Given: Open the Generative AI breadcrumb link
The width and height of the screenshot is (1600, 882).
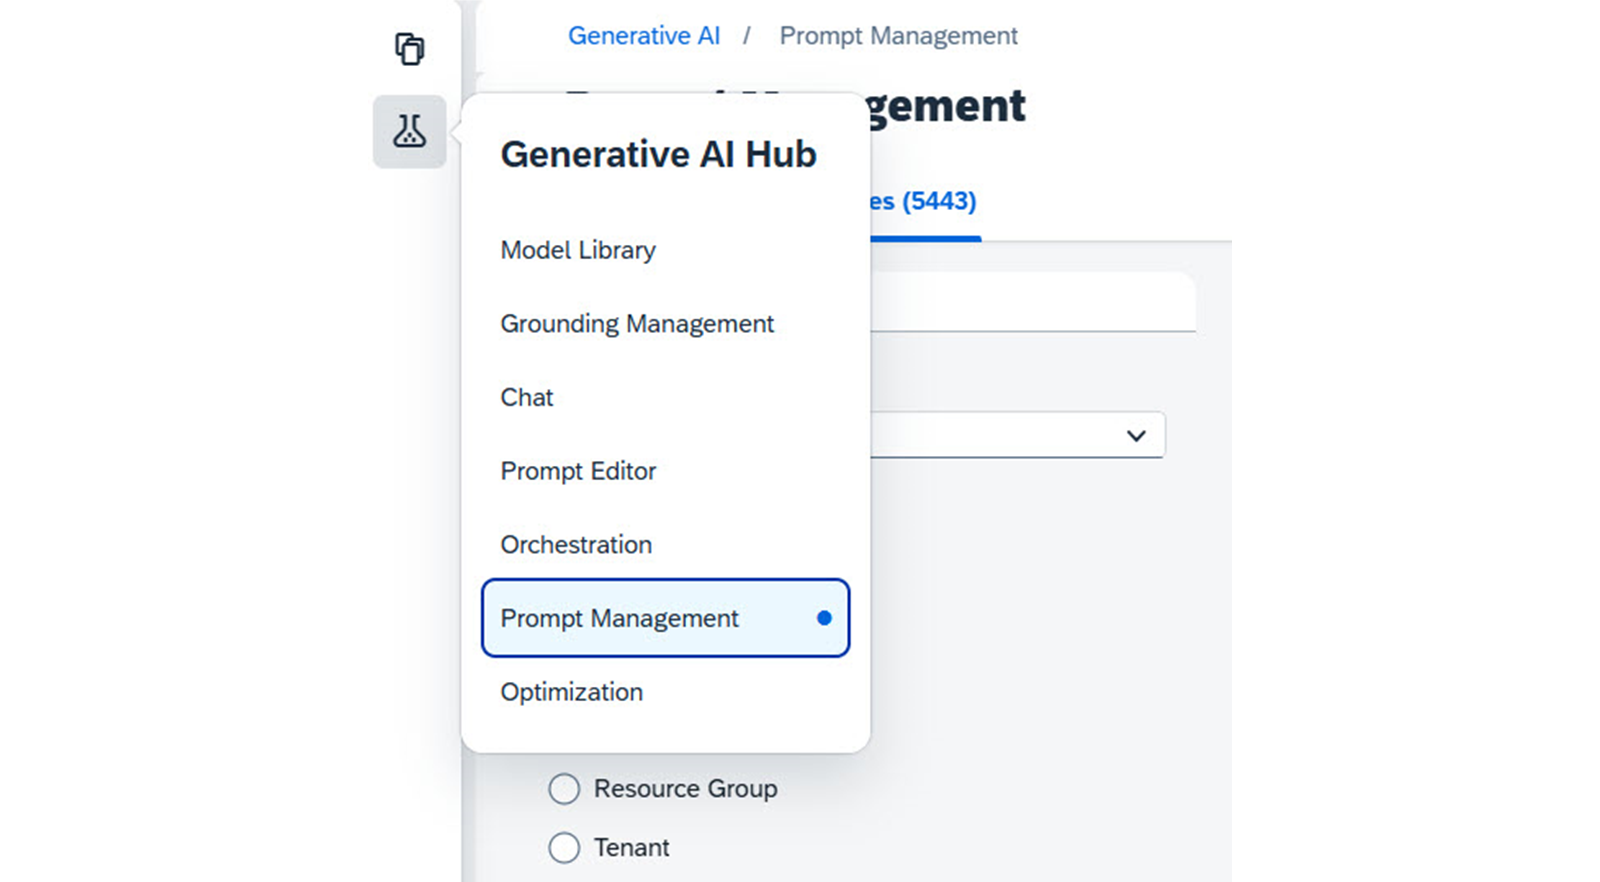Looking at the screenshot, I should pos(644,36).
